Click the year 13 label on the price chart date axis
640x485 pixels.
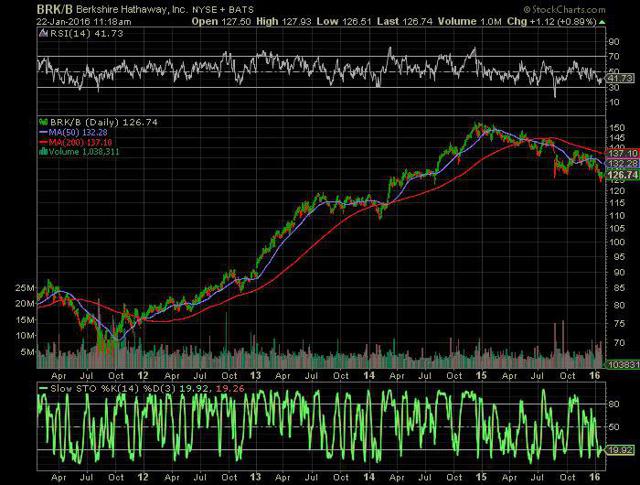pos(256,375)
